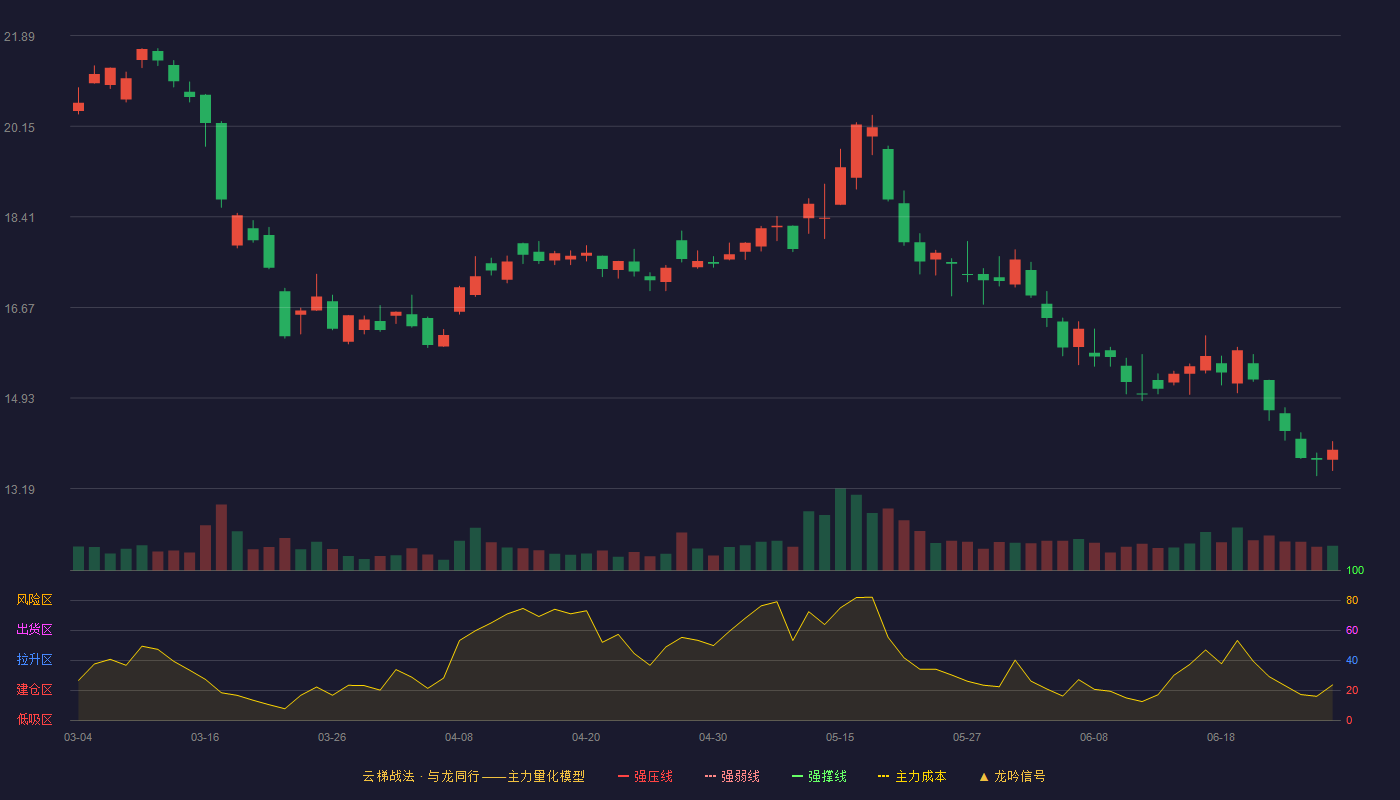The height and width of the screenshot is (800, 1400).
Task: Click the 14.93 price axis label
Action: [19, 399]
